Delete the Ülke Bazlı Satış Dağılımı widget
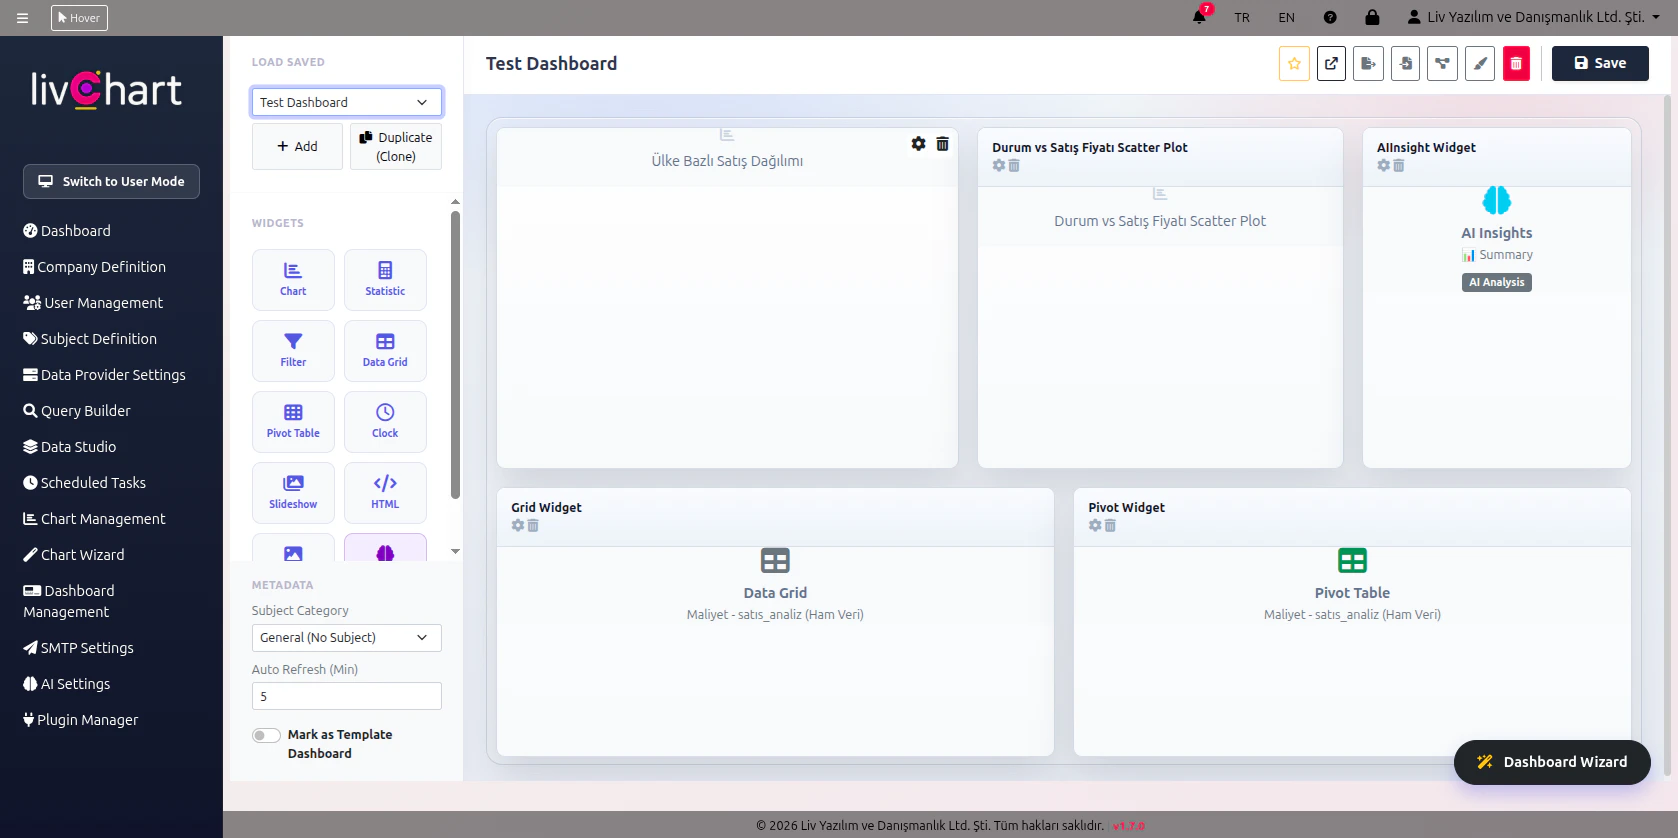 (942, 144)
